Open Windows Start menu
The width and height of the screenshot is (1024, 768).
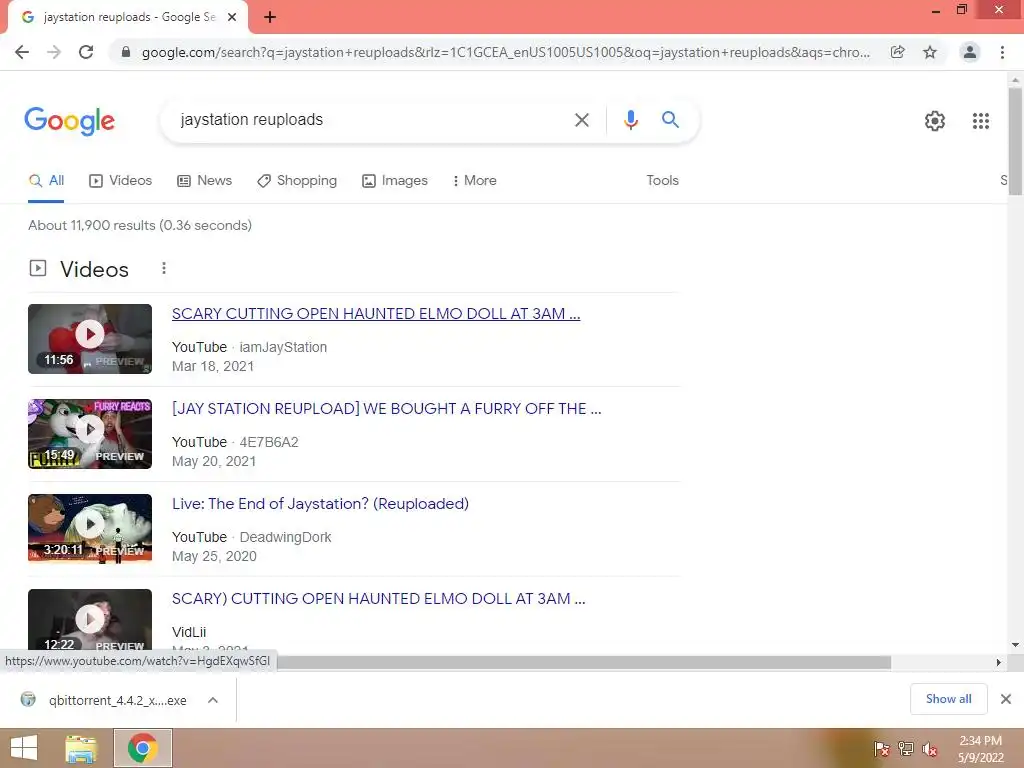click(x=24, y=748)
